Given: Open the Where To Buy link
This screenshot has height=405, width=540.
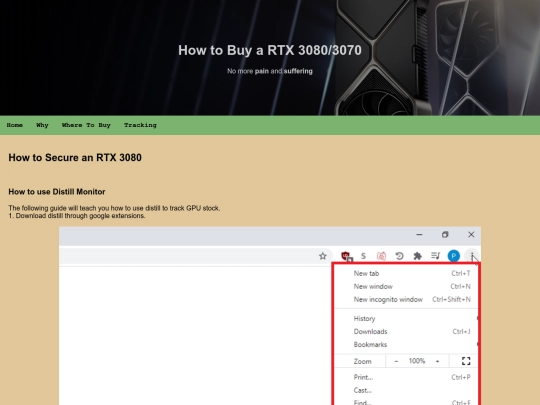Looking at the screenshot, I should pyautogui.click(x=86, y=125).
